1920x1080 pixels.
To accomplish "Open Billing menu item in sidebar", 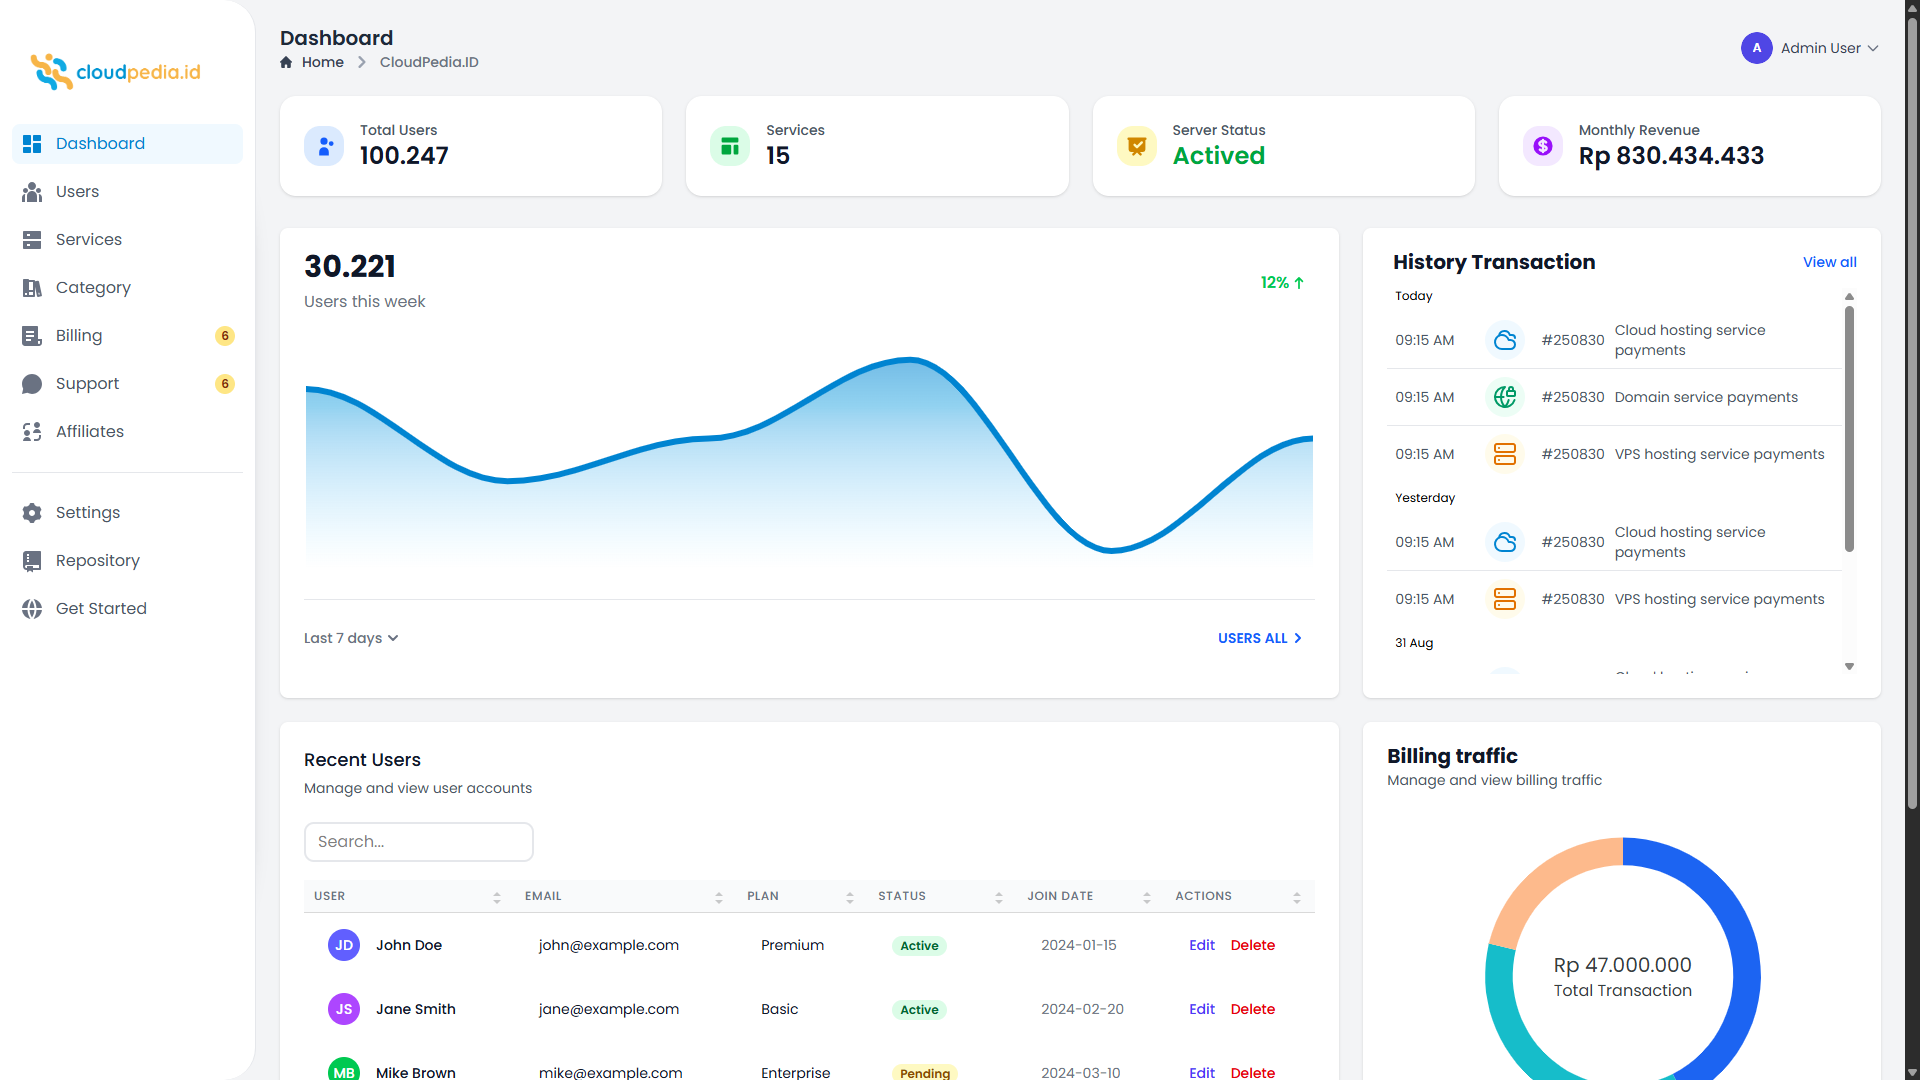I will point(127,336).
